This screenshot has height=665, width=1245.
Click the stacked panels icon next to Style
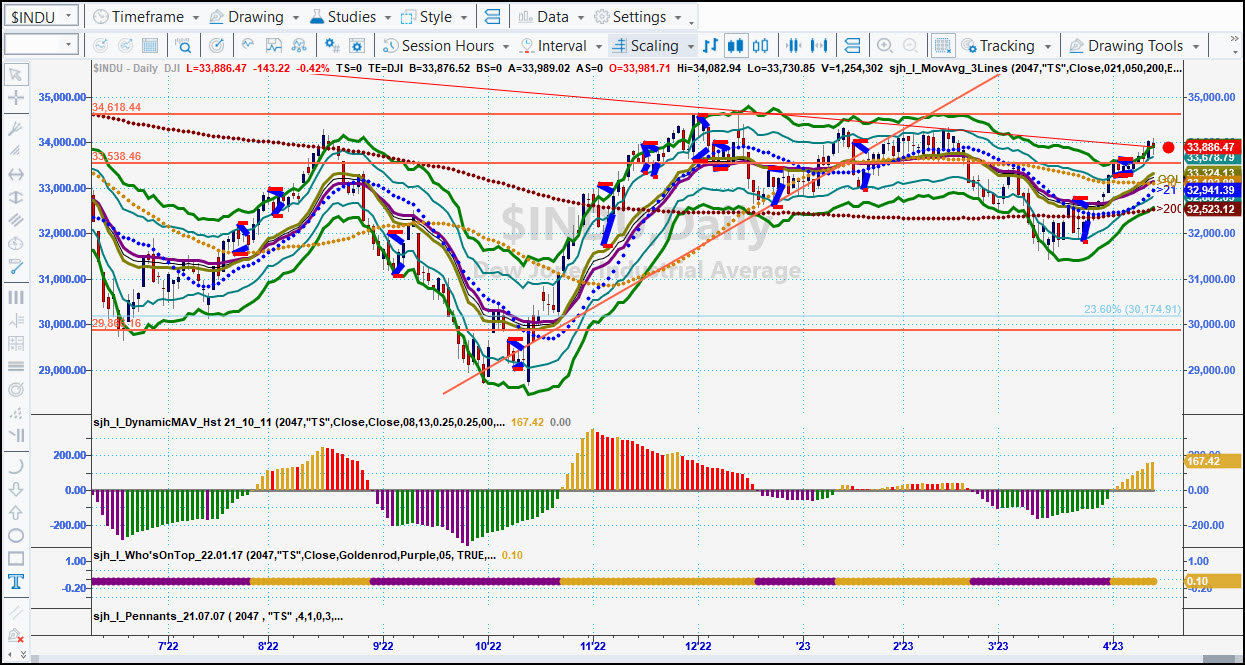(x=491, y=17)
